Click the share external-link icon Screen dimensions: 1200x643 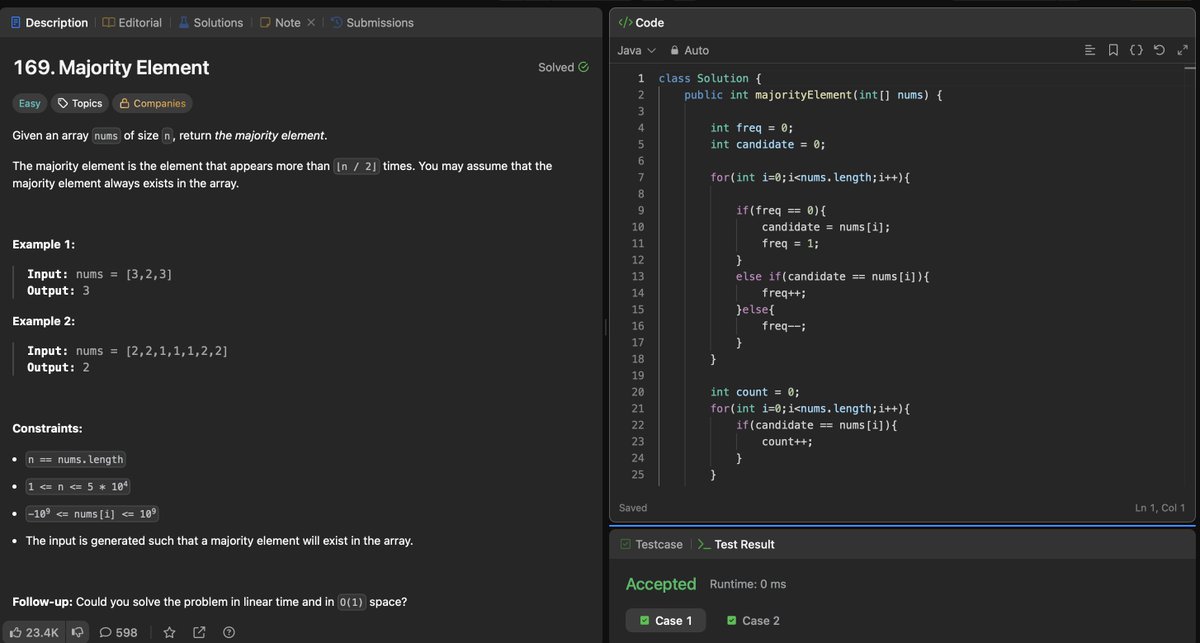199,632
